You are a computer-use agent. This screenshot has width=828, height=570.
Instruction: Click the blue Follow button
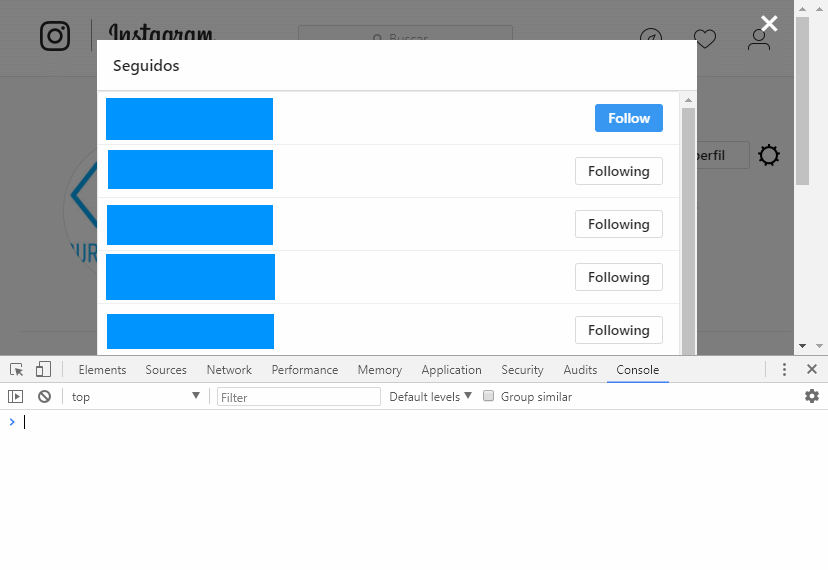coord(628,118)
